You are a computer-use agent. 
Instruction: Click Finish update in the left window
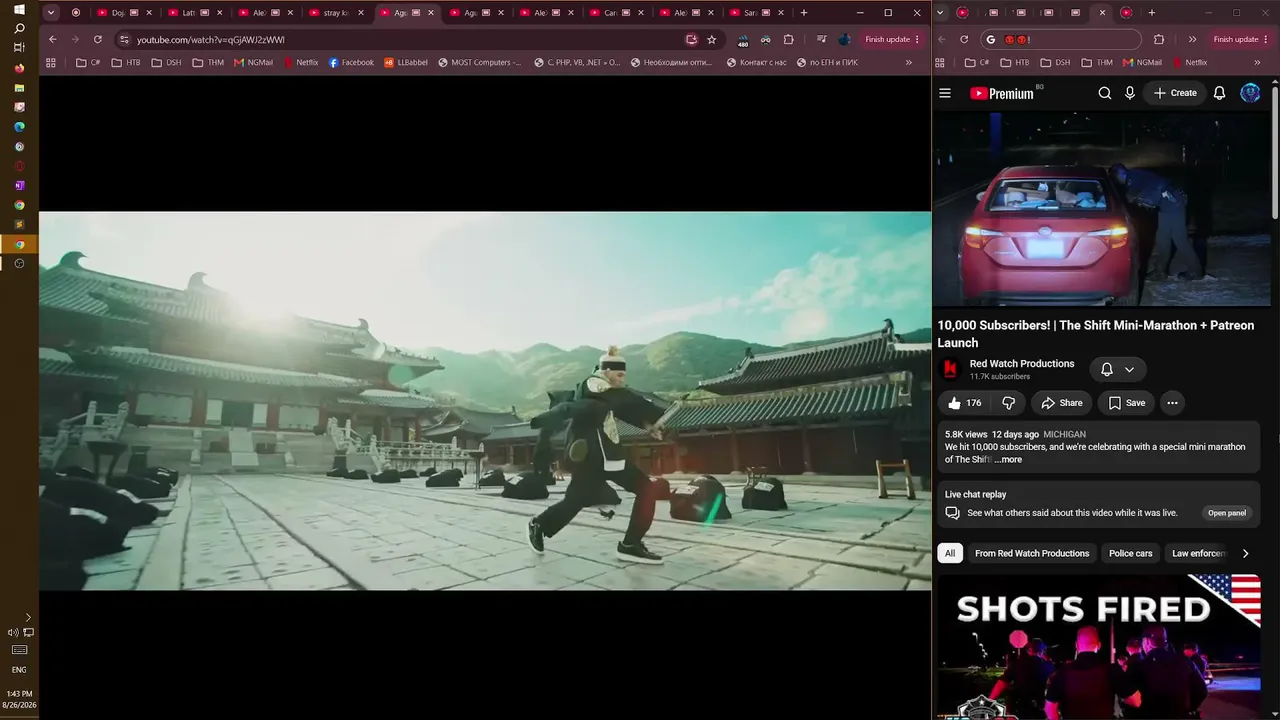point(893,39)
